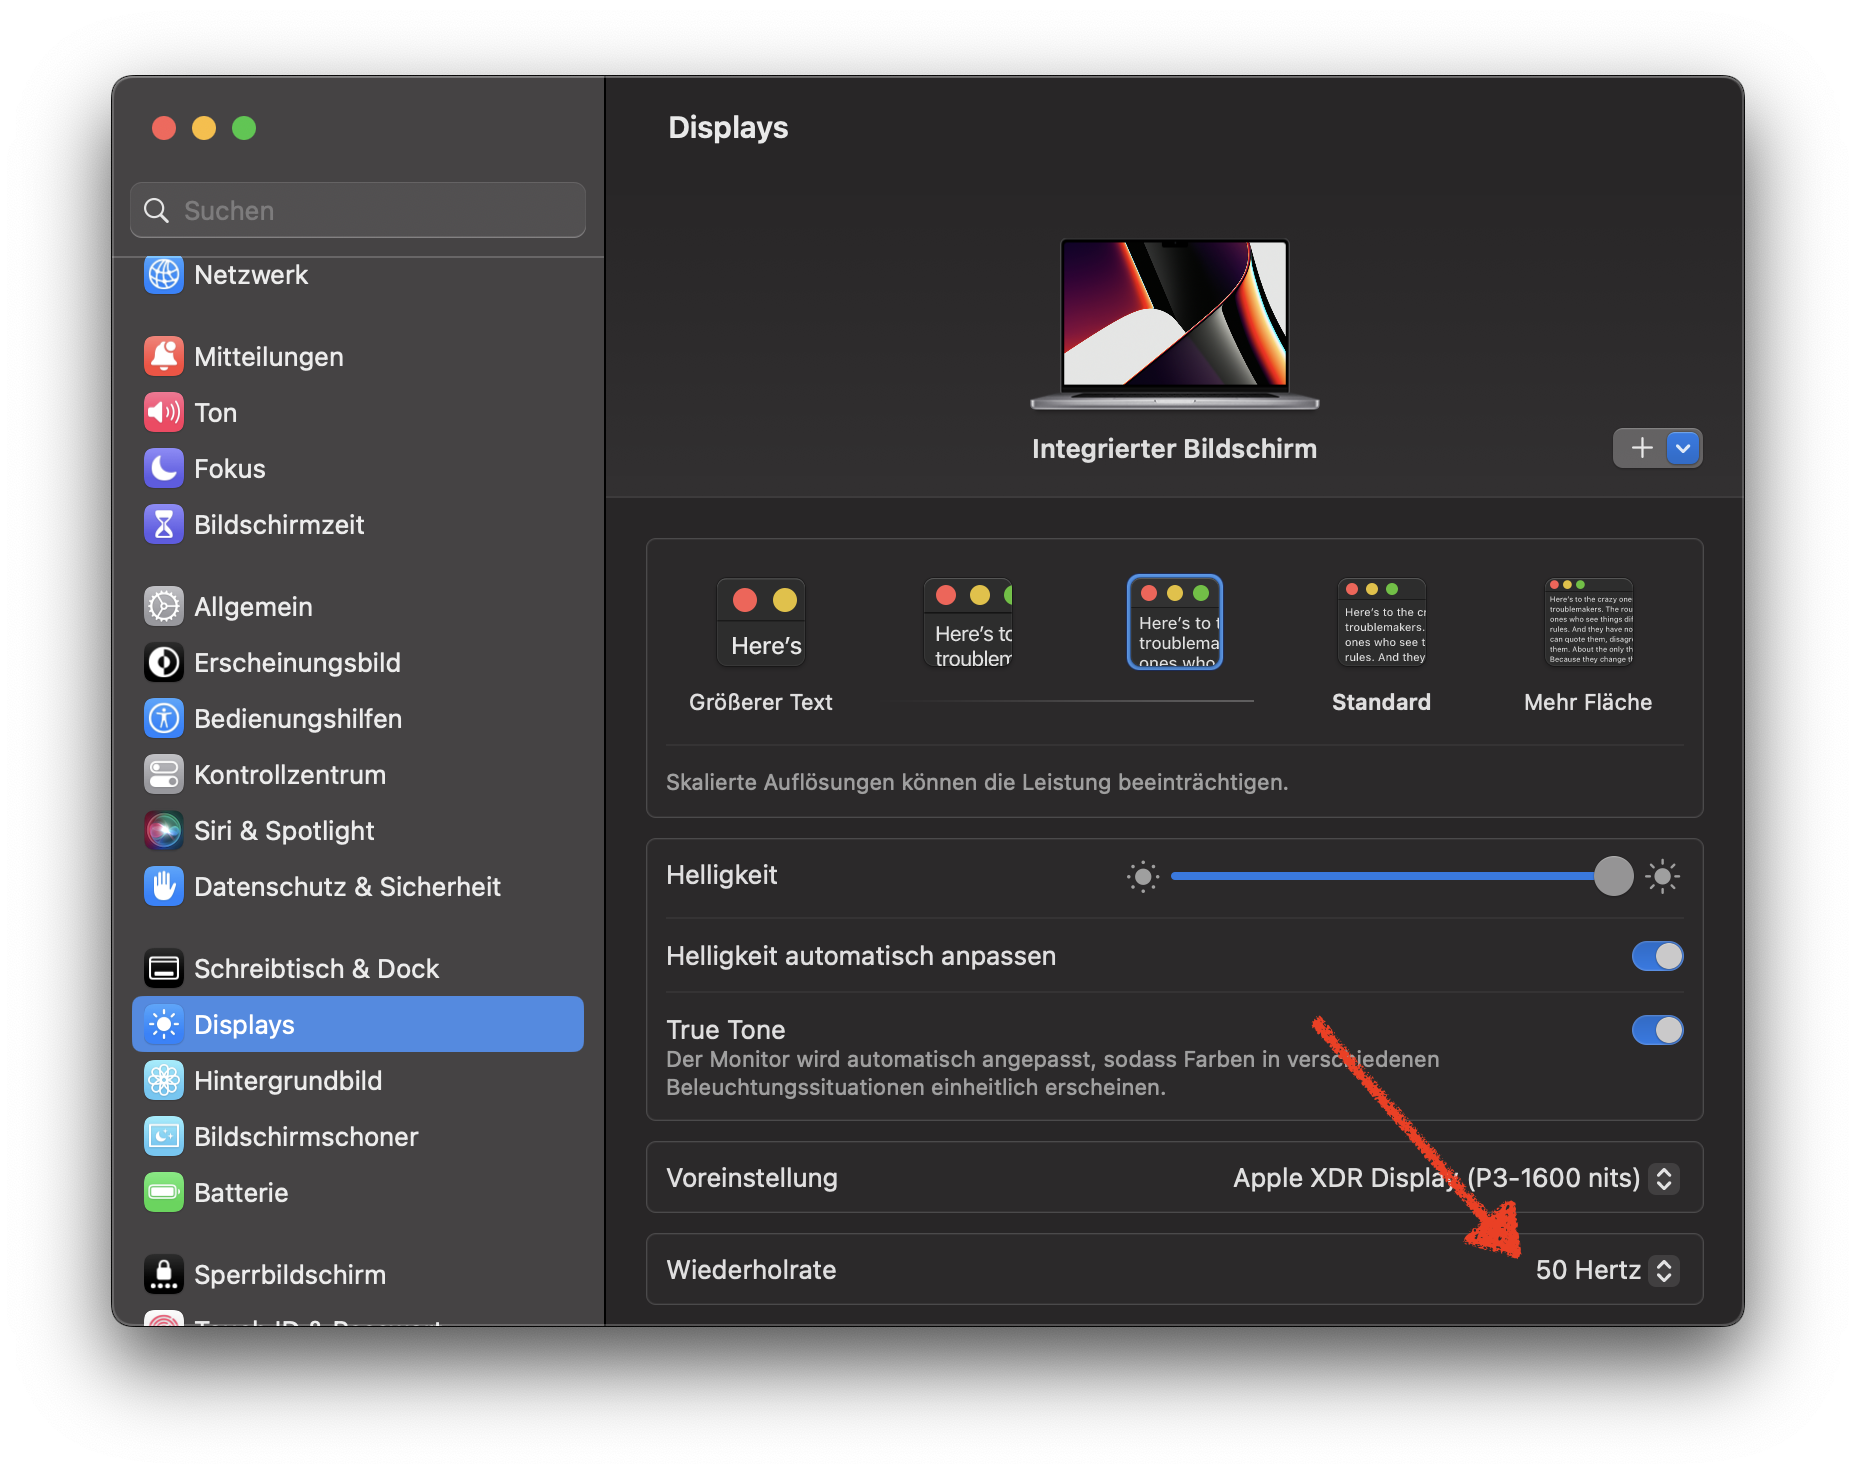Click the Suchen search field
Screen dimensions: 1856x1474
(x=358, y=210)
